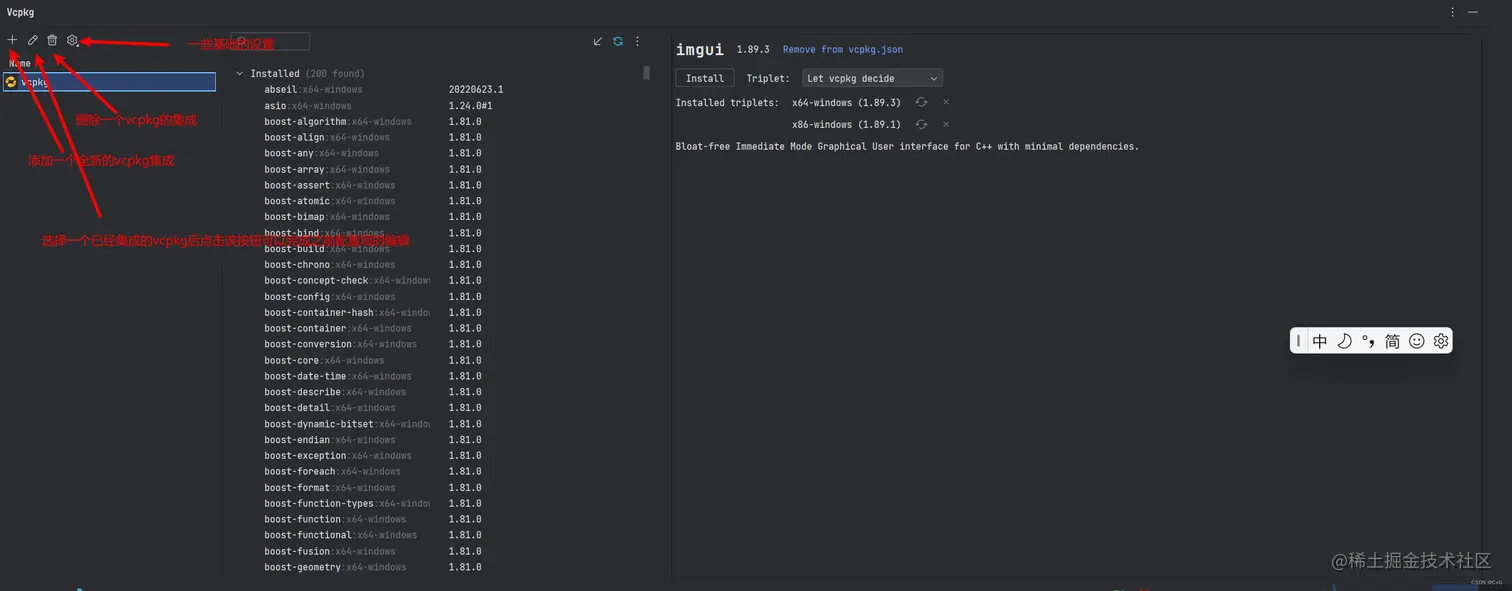Select boost-conversion package row
Screen dimensions: 1512x591
pyautogui.click(x=340, y=344)
